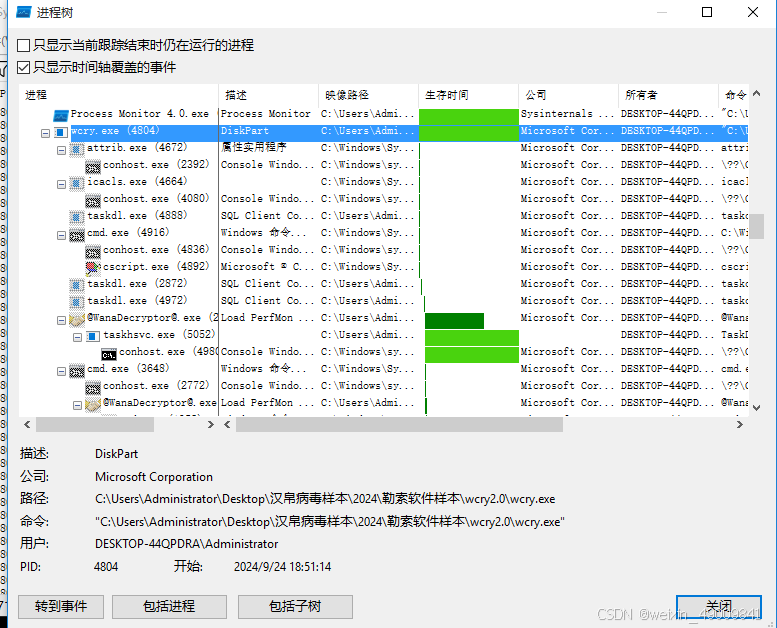Collapse the @WanaDecryptor@.exe node under wcry.exe
Screen dimensions: 777x628
click(x=61, y=320)
